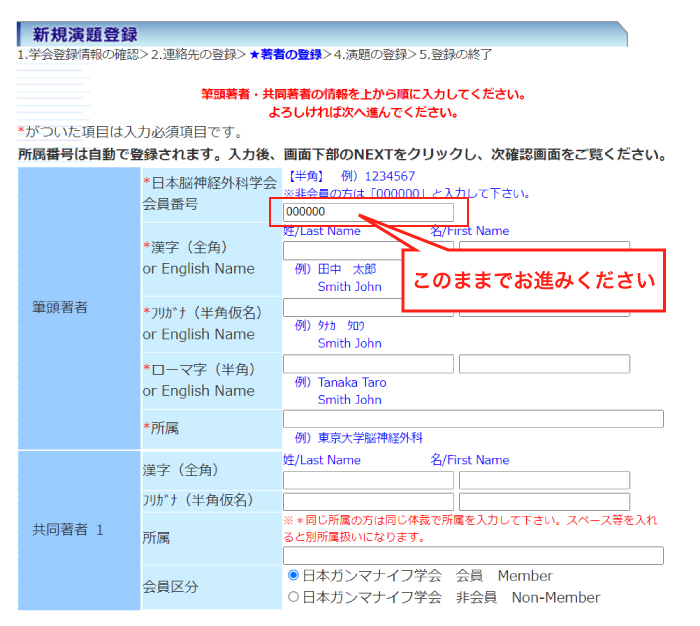Viewport: 700px width, 626px height.
Task: Click breadcrumb step 5.登録の終了
Action: (455, 55)
